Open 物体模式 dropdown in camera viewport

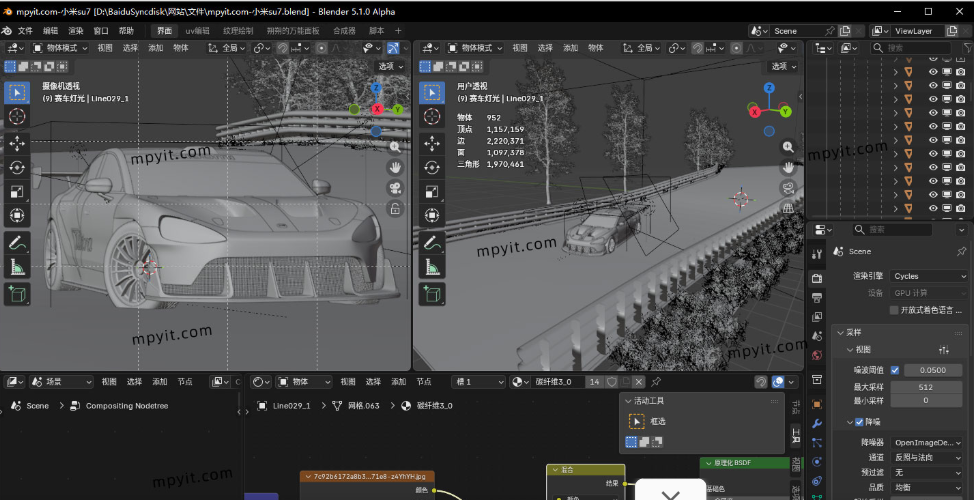(x=60, y=48)
